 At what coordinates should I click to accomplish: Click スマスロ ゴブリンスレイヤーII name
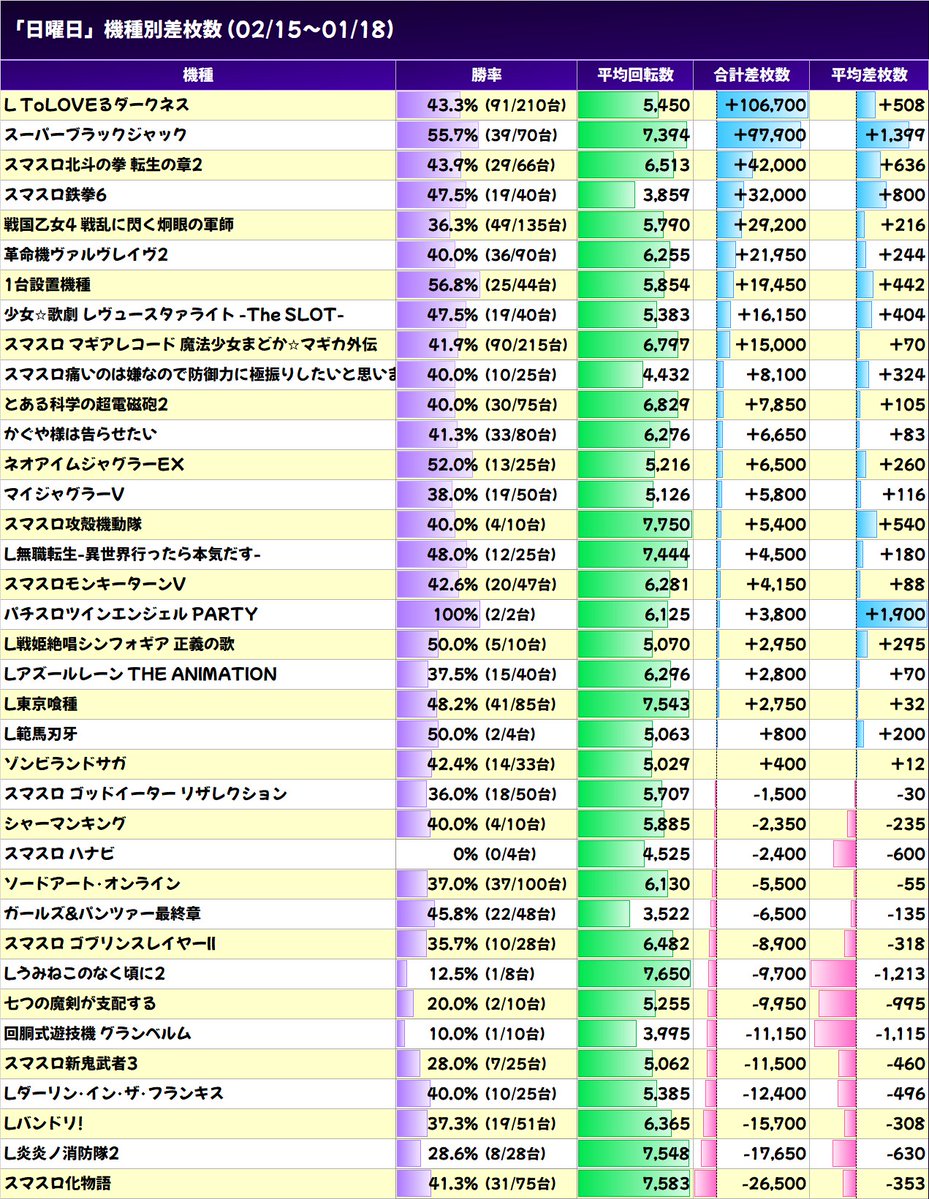(x=109, y=944)
